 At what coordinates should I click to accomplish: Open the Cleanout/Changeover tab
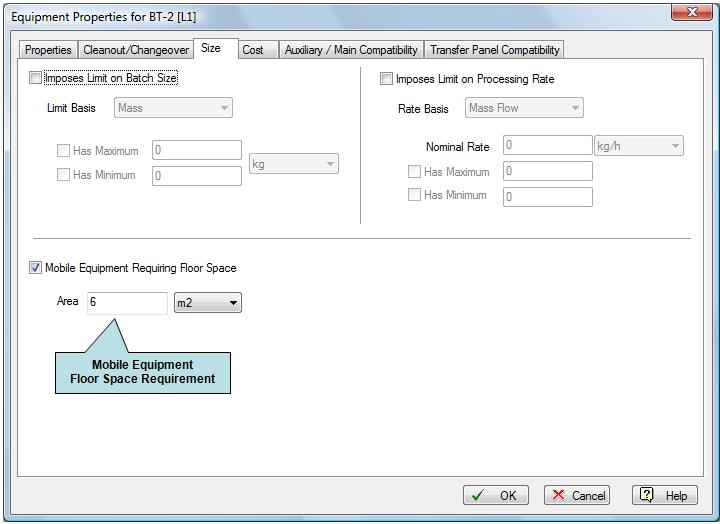tap(136, 50)
